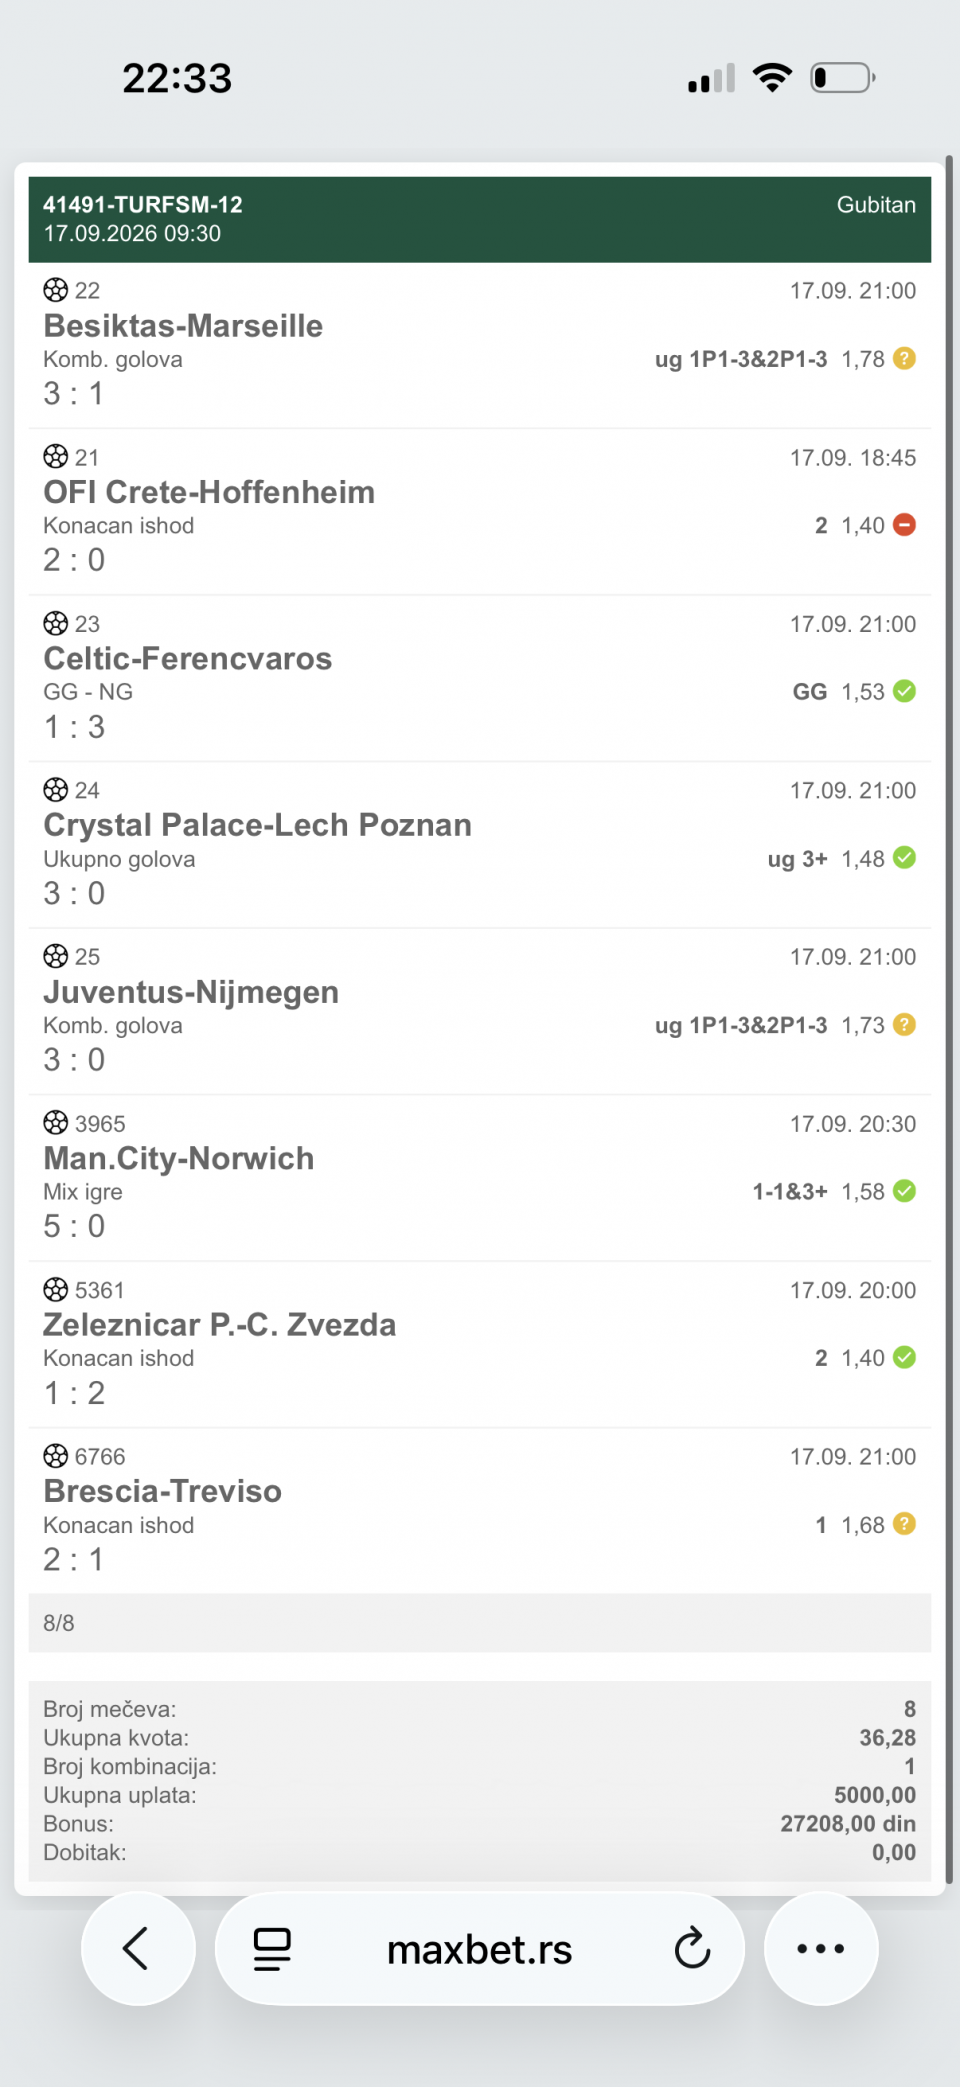Tap the yellow question mark for Juventus-Nijmegen
This screenshot has width=960, height=2087.
pyautogui.click(x=904, y=1024)
